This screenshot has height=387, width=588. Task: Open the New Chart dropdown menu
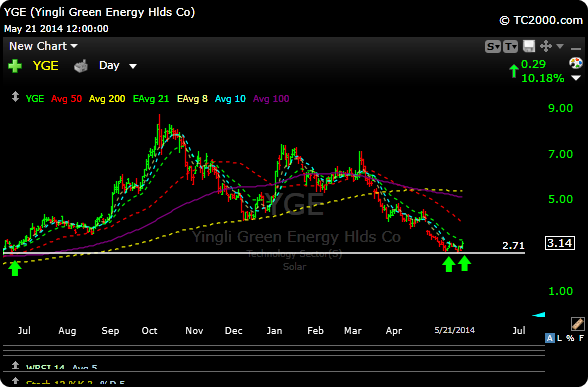point(43,46)
